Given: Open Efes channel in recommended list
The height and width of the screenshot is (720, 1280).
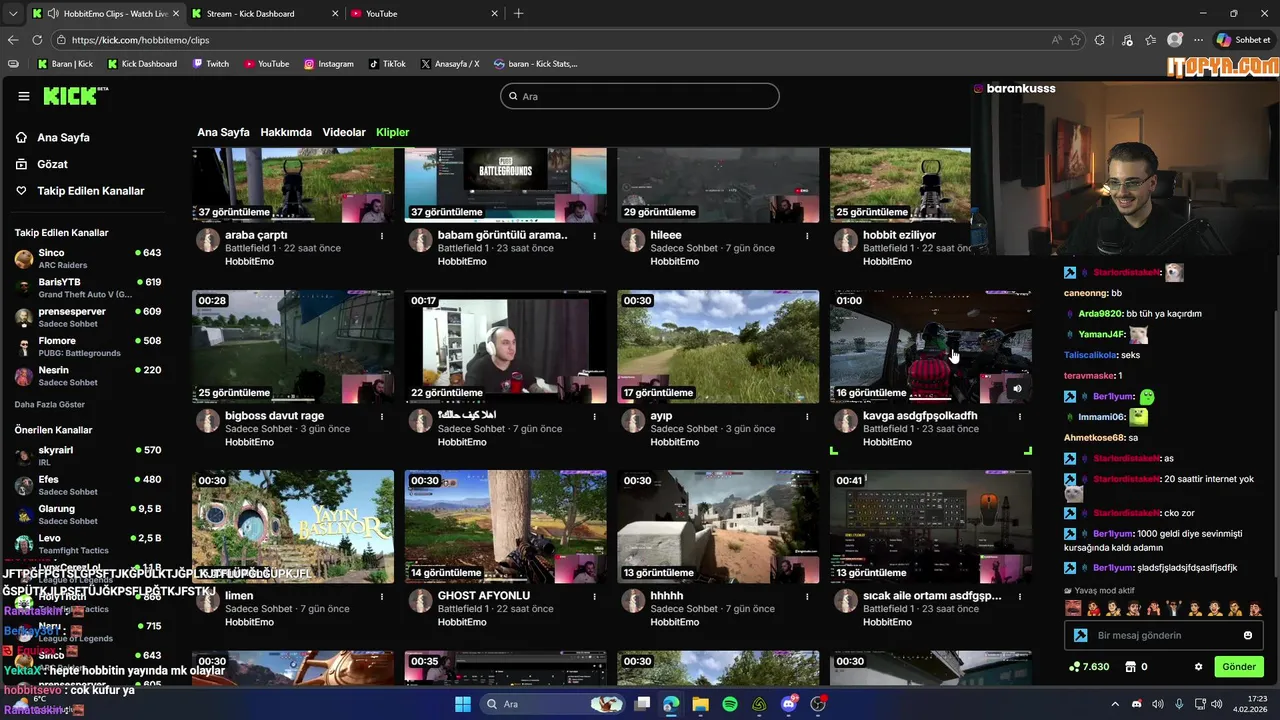Looking at the screenshot, I should (x=88, y=485).
